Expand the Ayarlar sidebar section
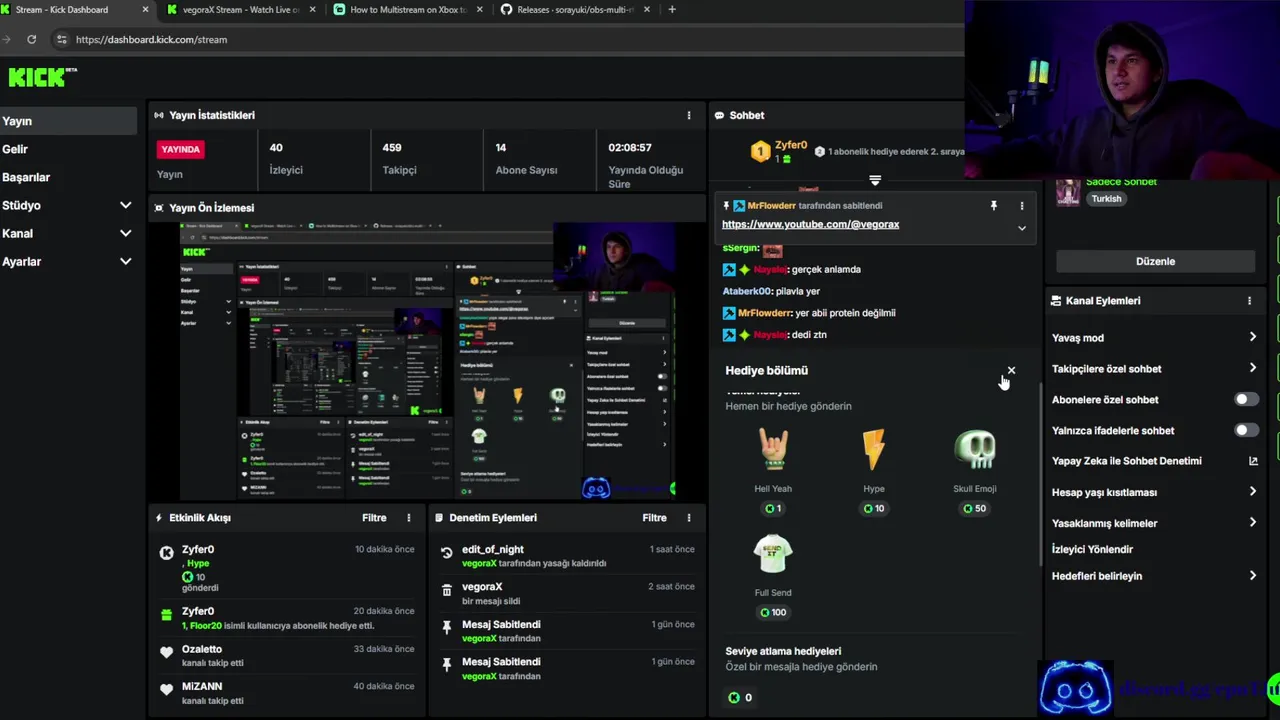The width and height of the screenshot is (1280, 720). (x=125, y=261)
